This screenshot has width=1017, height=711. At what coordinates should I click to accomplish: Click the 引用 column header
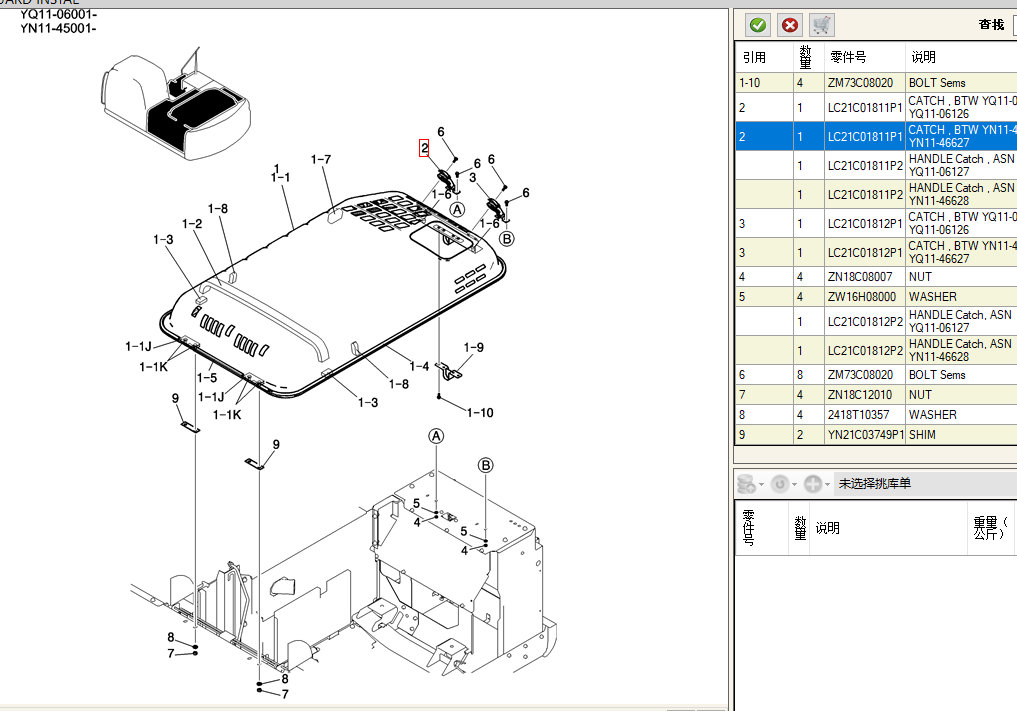pos(763,57)
